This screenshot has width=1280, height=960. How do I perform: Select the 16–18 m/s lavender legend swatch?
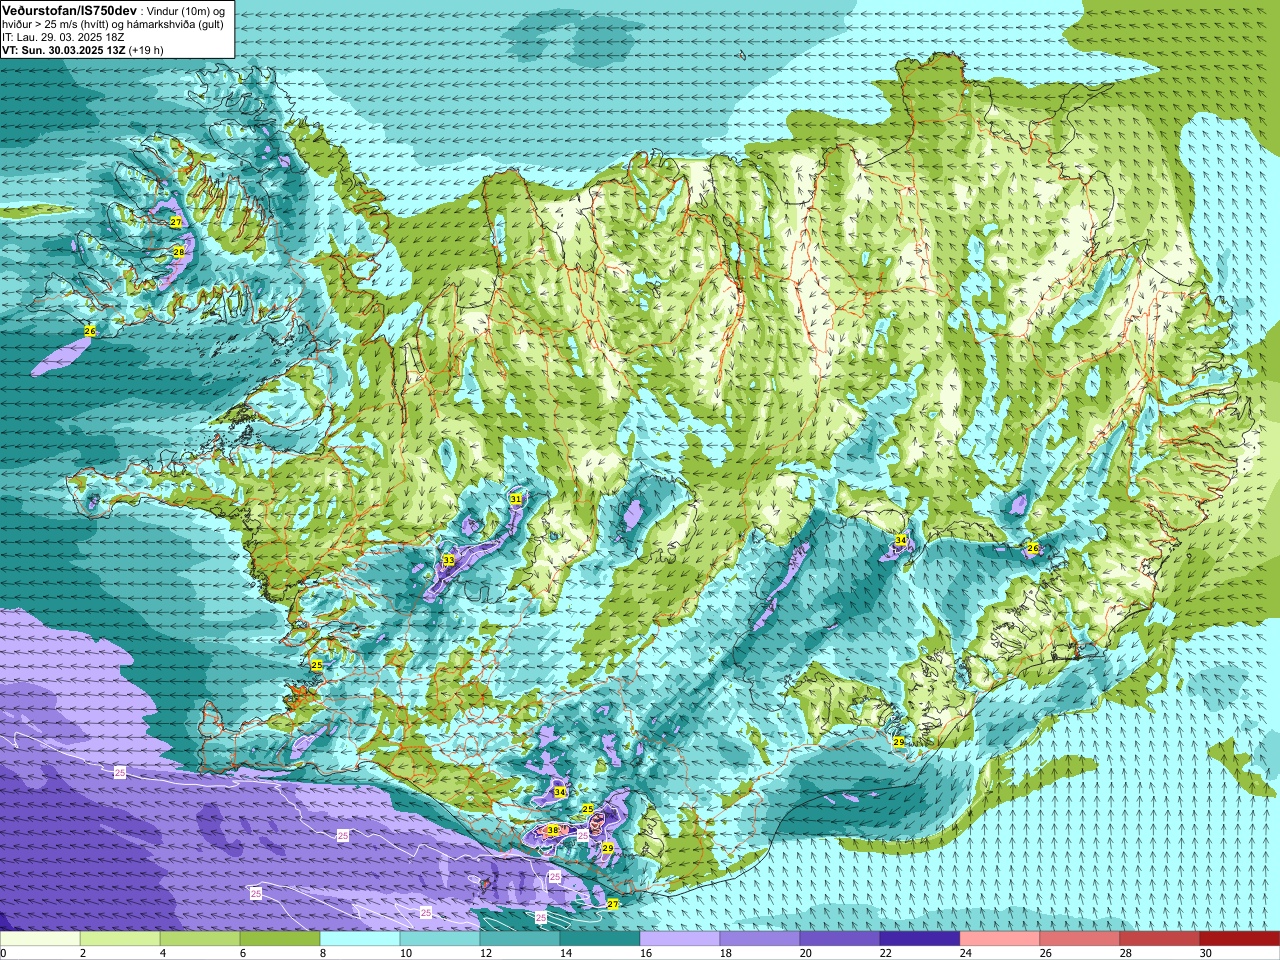[x=680, y=939]
